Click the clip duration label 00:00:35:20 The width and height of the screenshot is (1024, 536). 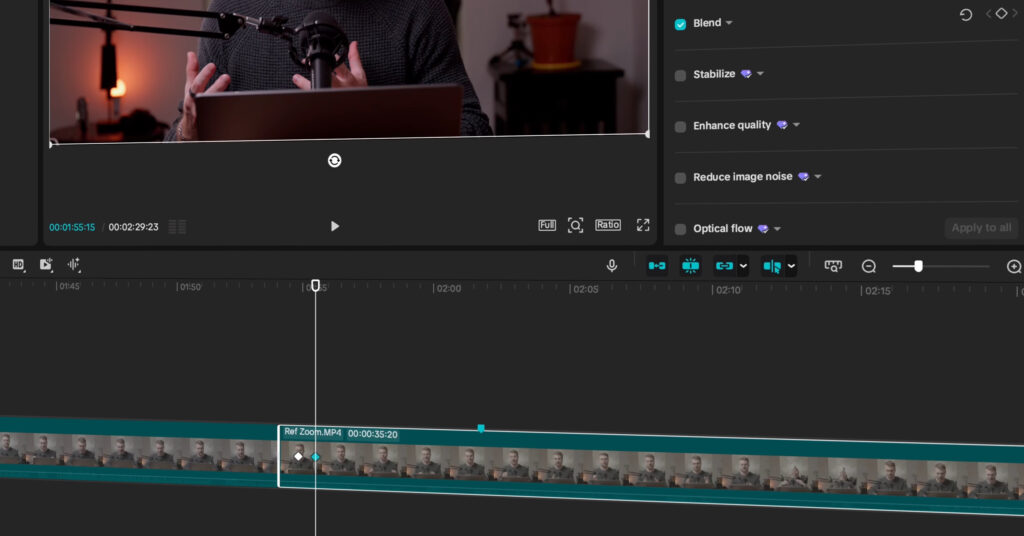coord(372,434)
